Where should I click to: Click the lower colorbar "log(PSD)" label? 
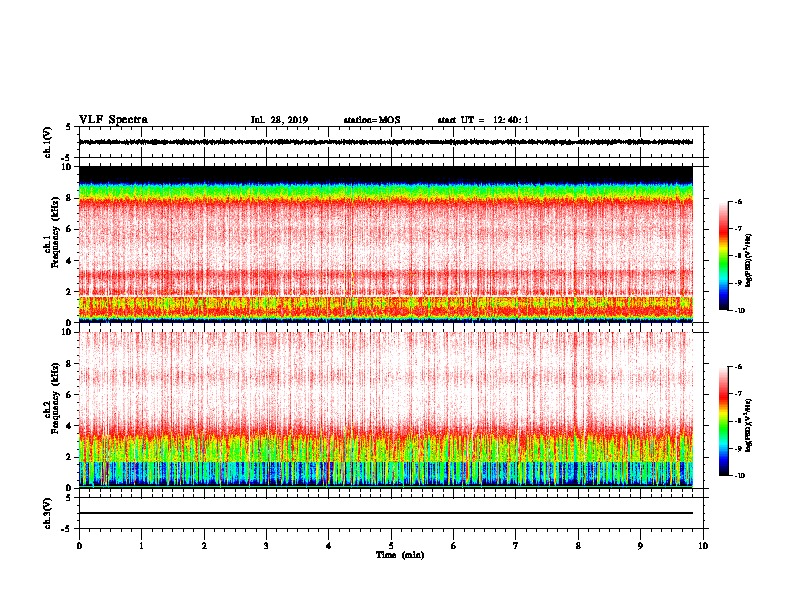pos(749,425)
